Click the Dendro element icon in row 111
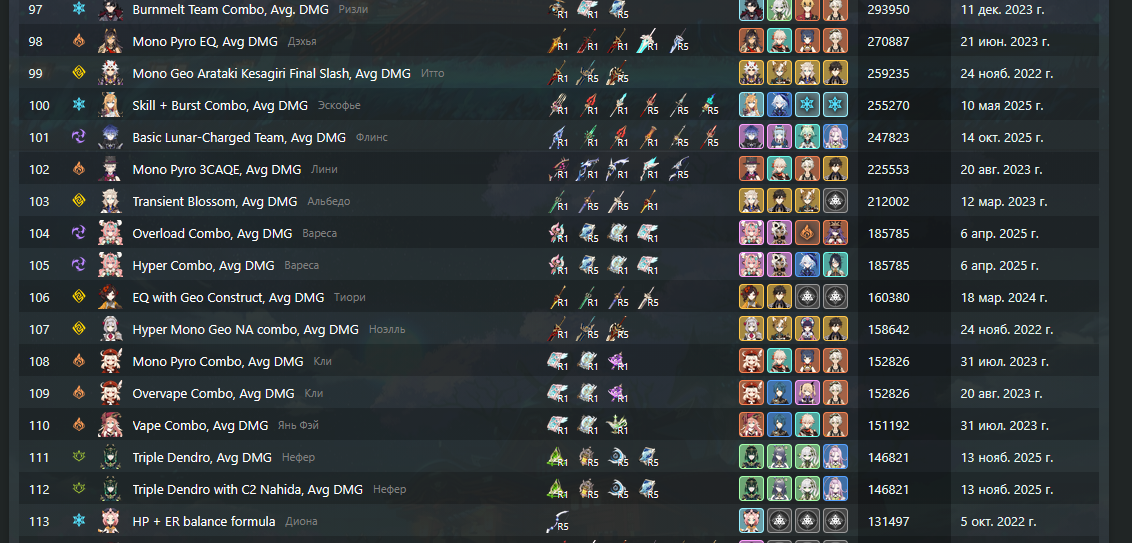This screenshot has width=1132, height=543. (x=79, y=457)
